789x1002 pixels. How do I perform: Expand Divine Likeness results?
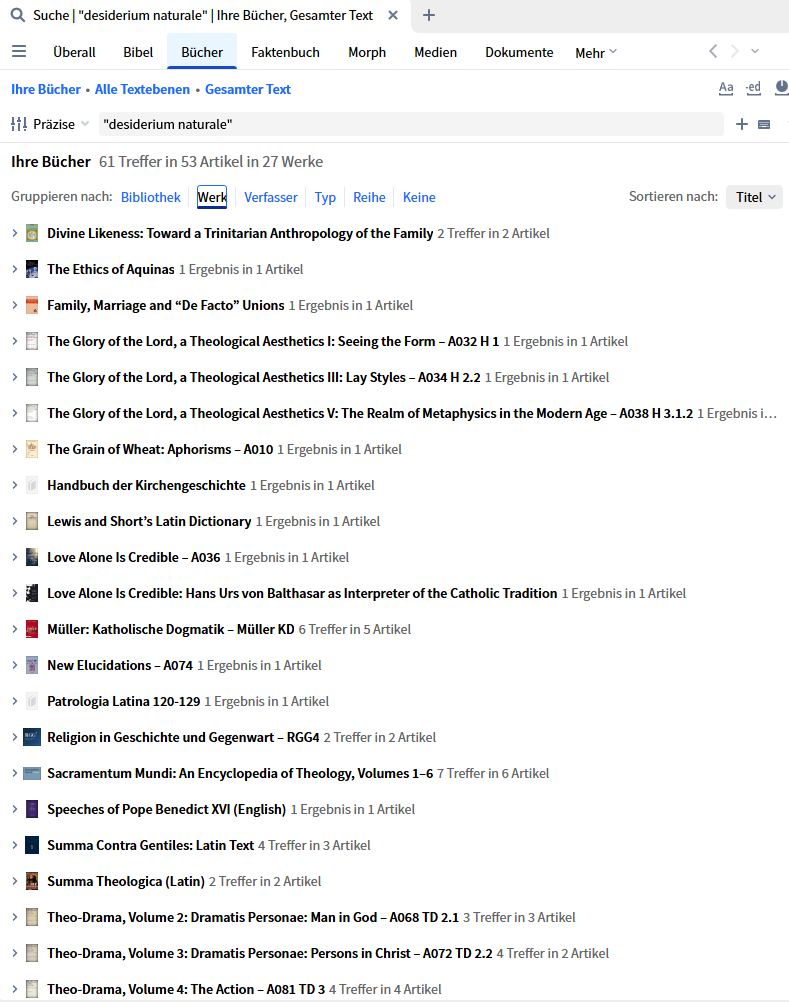(x=14, y=233)
